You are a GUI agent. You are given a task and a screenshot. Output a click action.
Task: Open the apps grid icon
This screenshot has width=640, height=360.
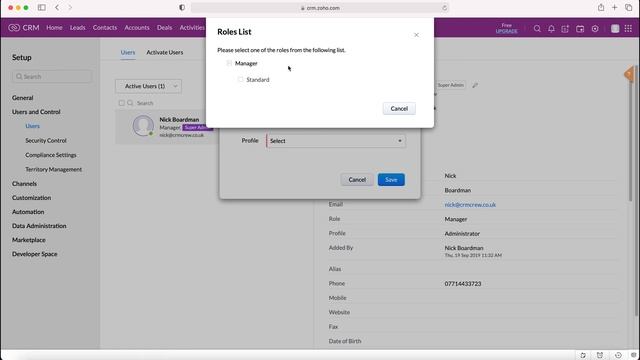[x=629, y=28]
